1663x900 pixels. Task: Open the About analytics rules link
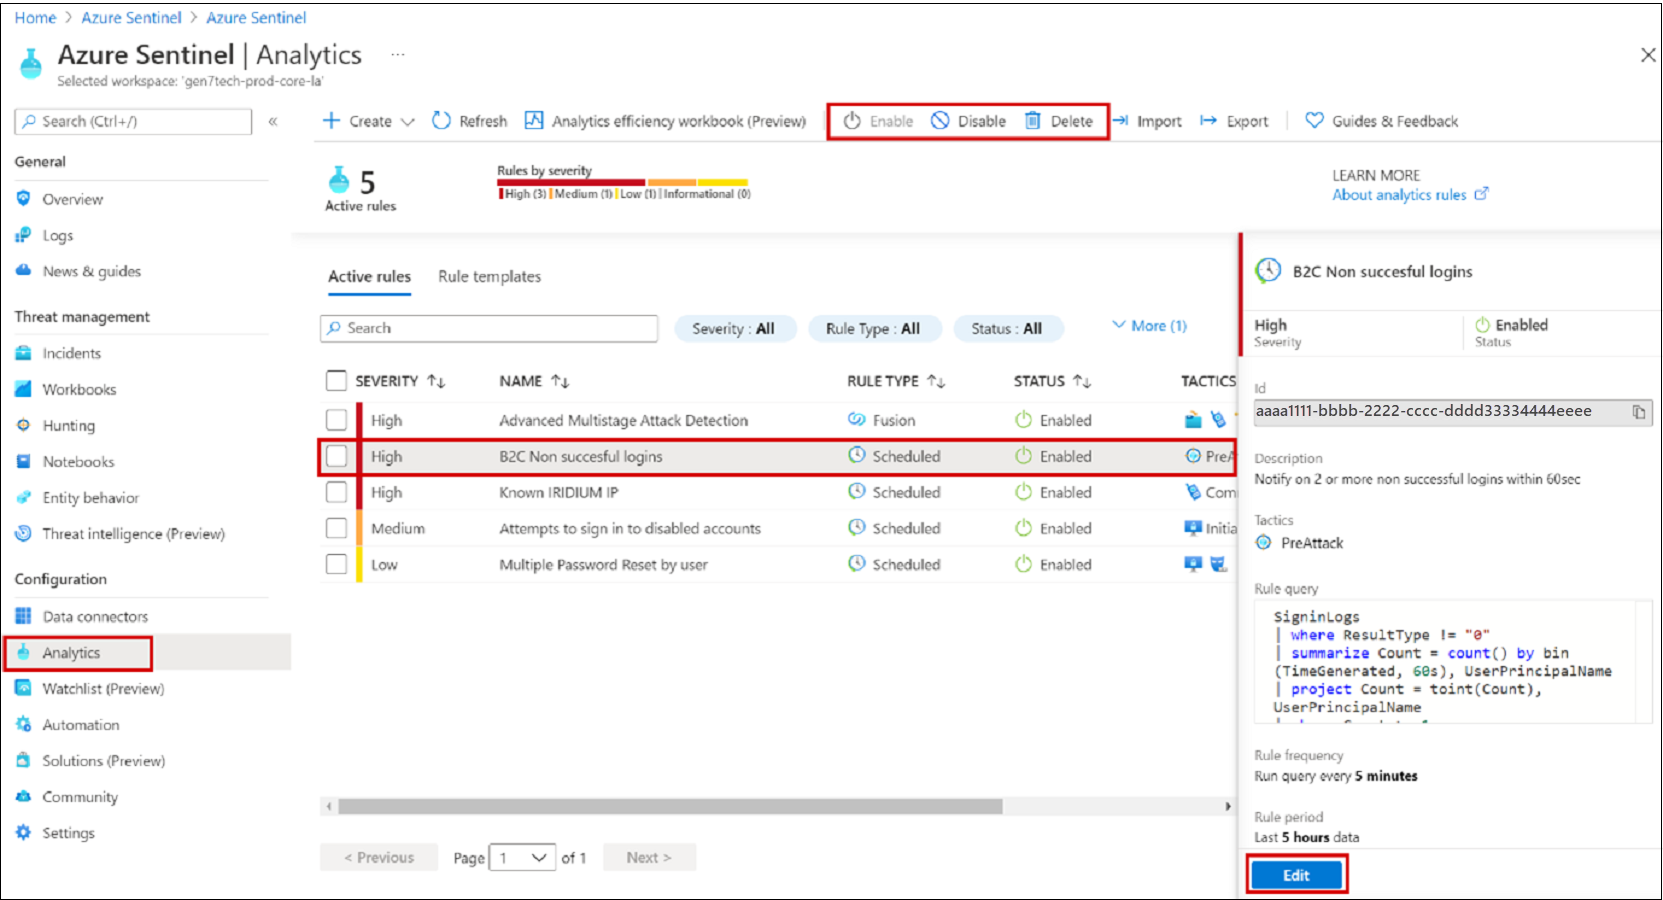click(1401, 194)
